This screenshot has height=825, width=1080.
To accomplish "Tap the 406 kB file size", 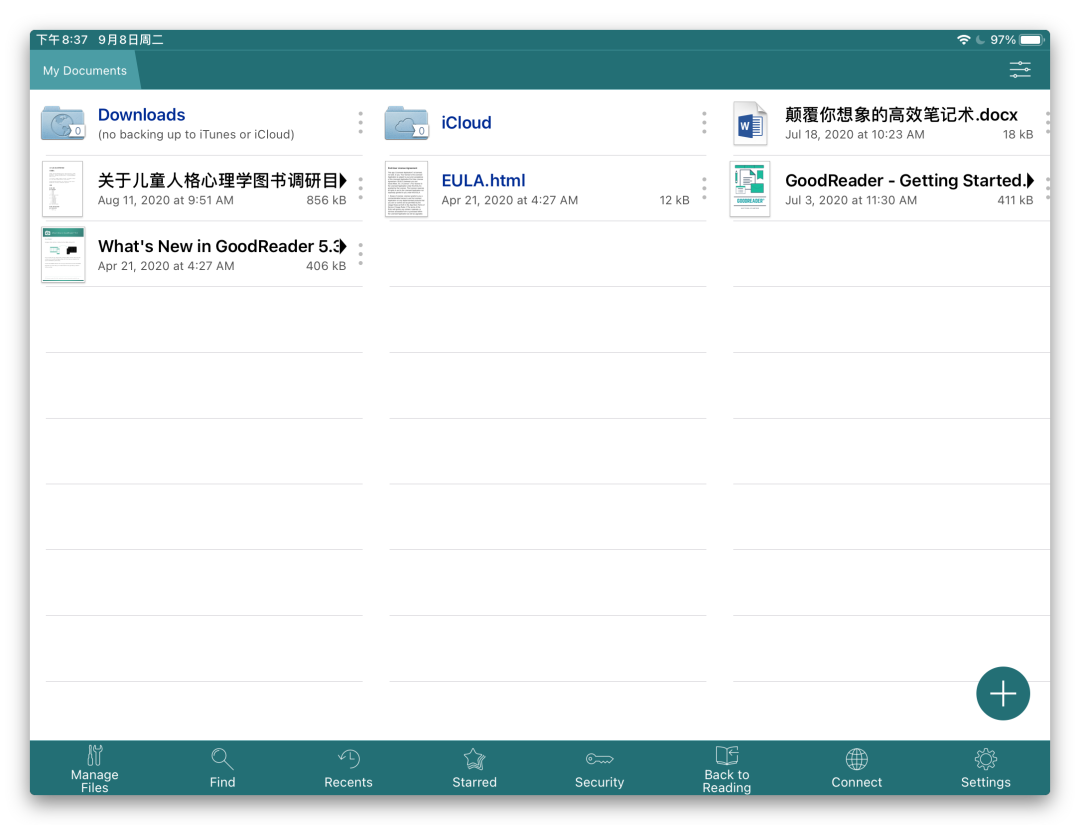I will [326, 266].
